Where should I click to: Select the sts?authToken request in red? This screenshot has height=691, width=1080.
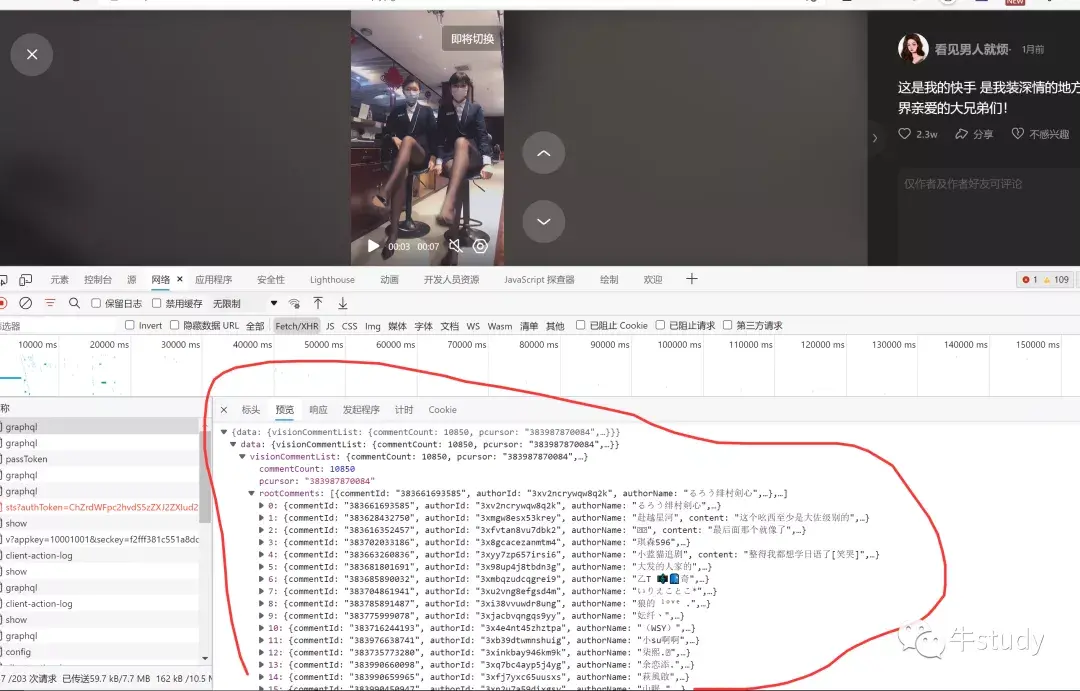(x=100, y=507)
